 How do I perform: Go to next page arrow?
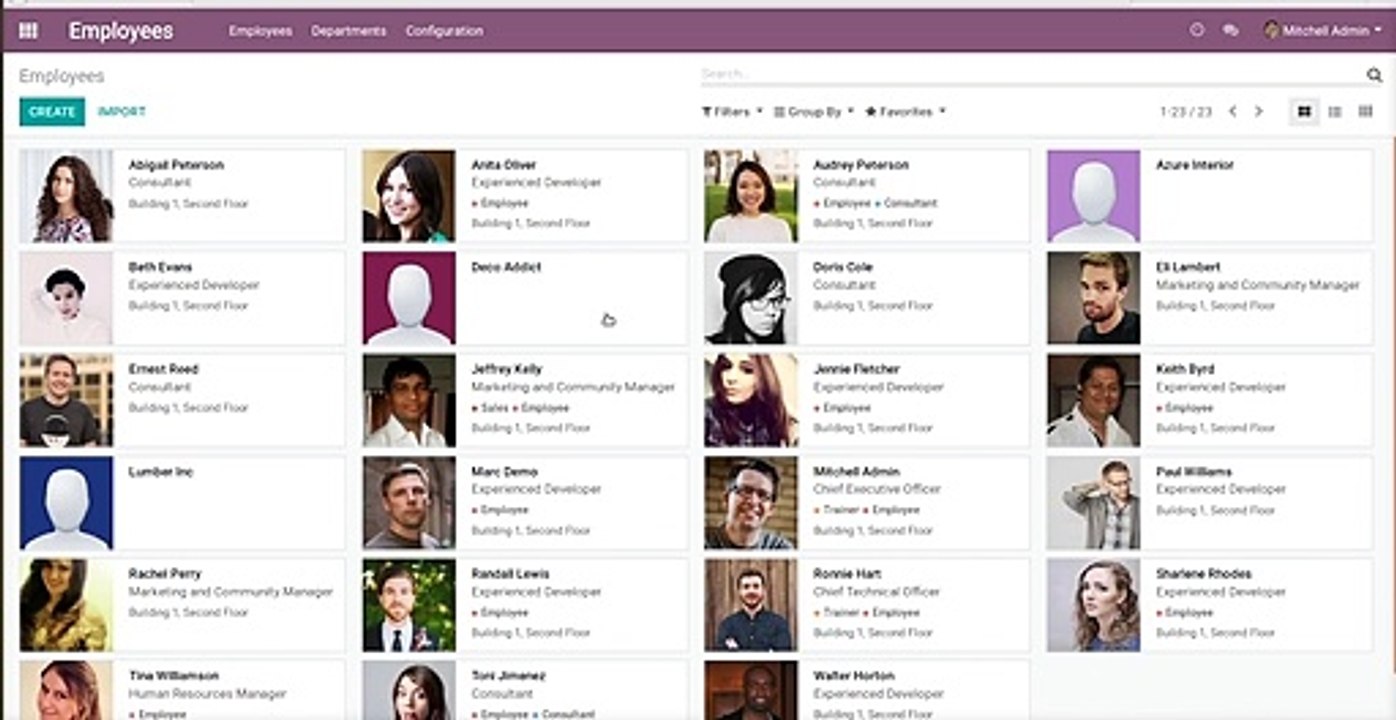pos(1259,112)
